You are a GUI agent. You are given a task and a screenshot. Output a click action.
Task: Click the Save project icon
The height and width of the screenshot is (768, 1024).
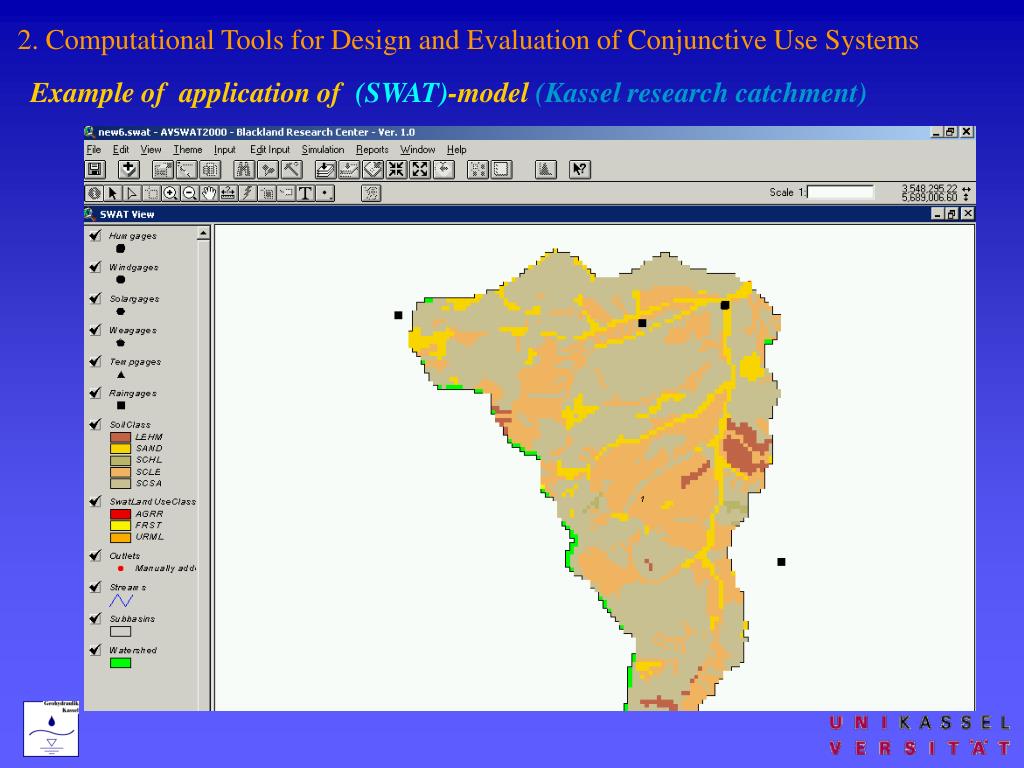[x=95, y=170]
